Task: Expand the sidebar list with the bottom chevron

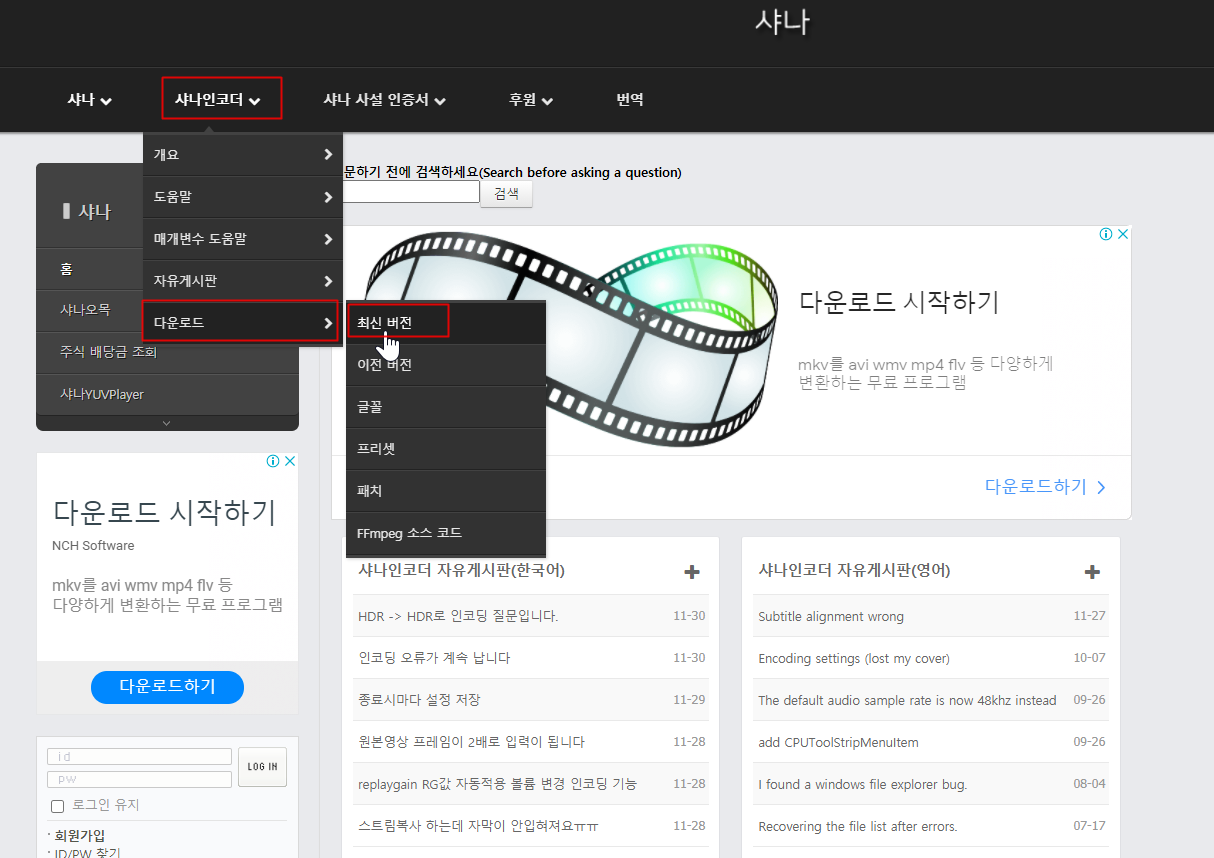Action: (167, 423)
